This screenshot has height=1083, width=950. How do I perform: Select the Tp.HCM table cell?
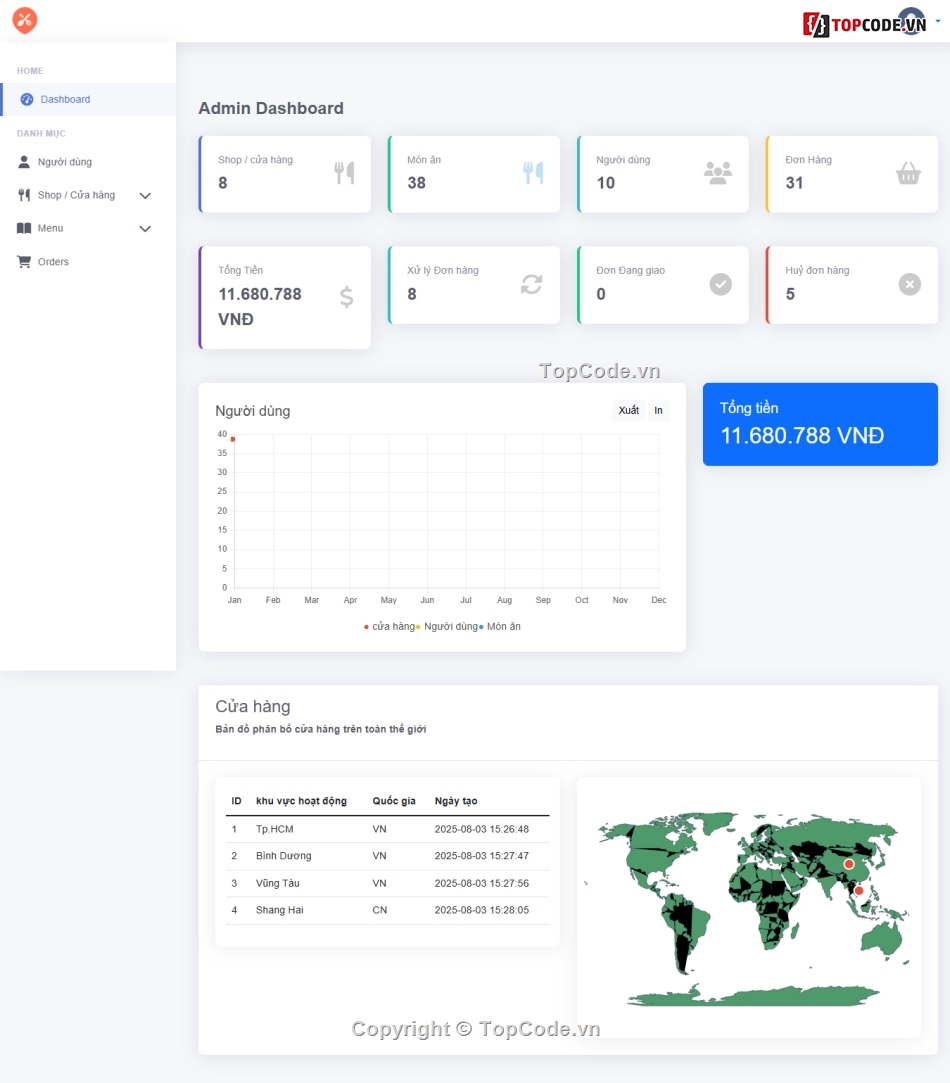tap(275, 829)
